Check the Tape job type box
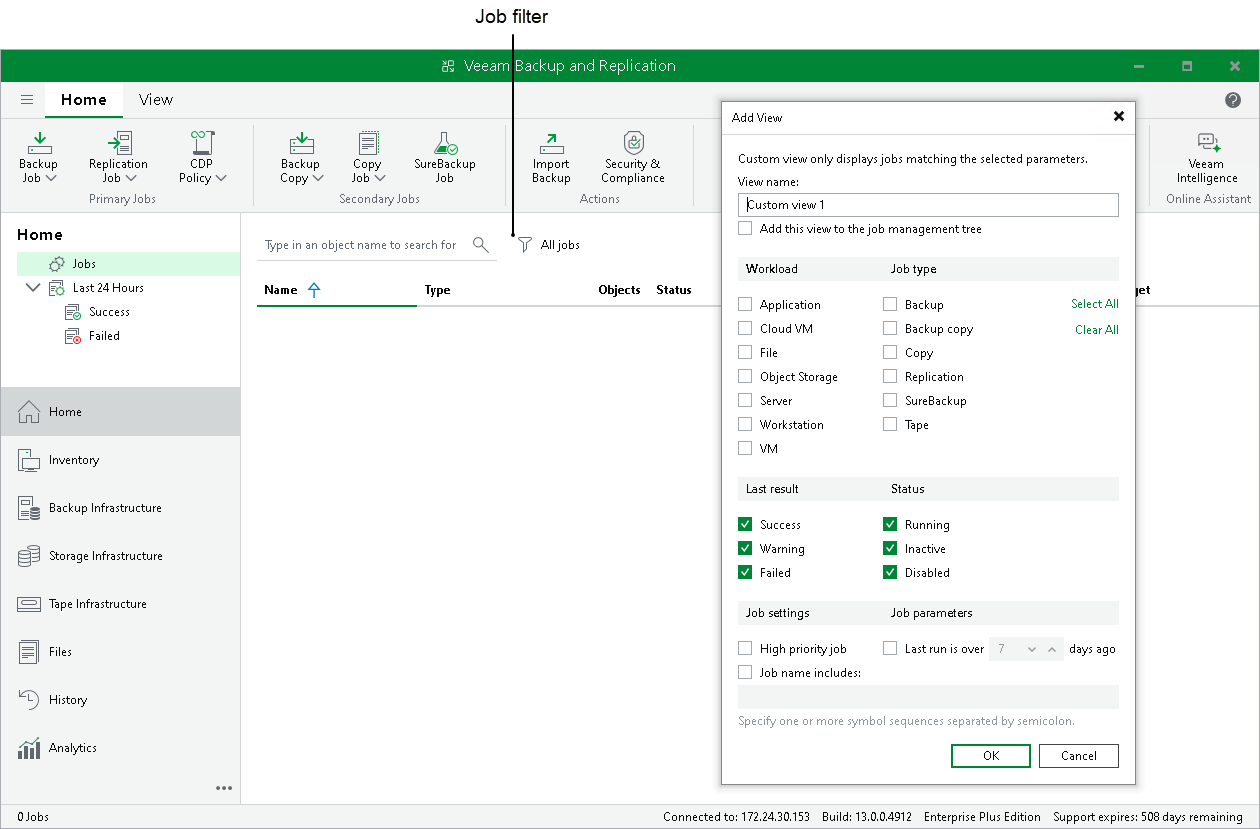Image resolution: width=1260 pixels, height=829 pixels. pos(890,424)
